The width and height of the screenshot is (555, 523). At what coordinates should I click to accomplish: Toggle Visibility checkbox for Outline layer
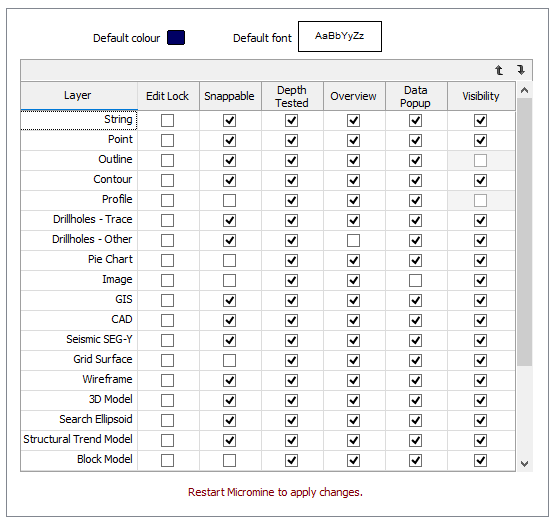(x=480, y=161)
